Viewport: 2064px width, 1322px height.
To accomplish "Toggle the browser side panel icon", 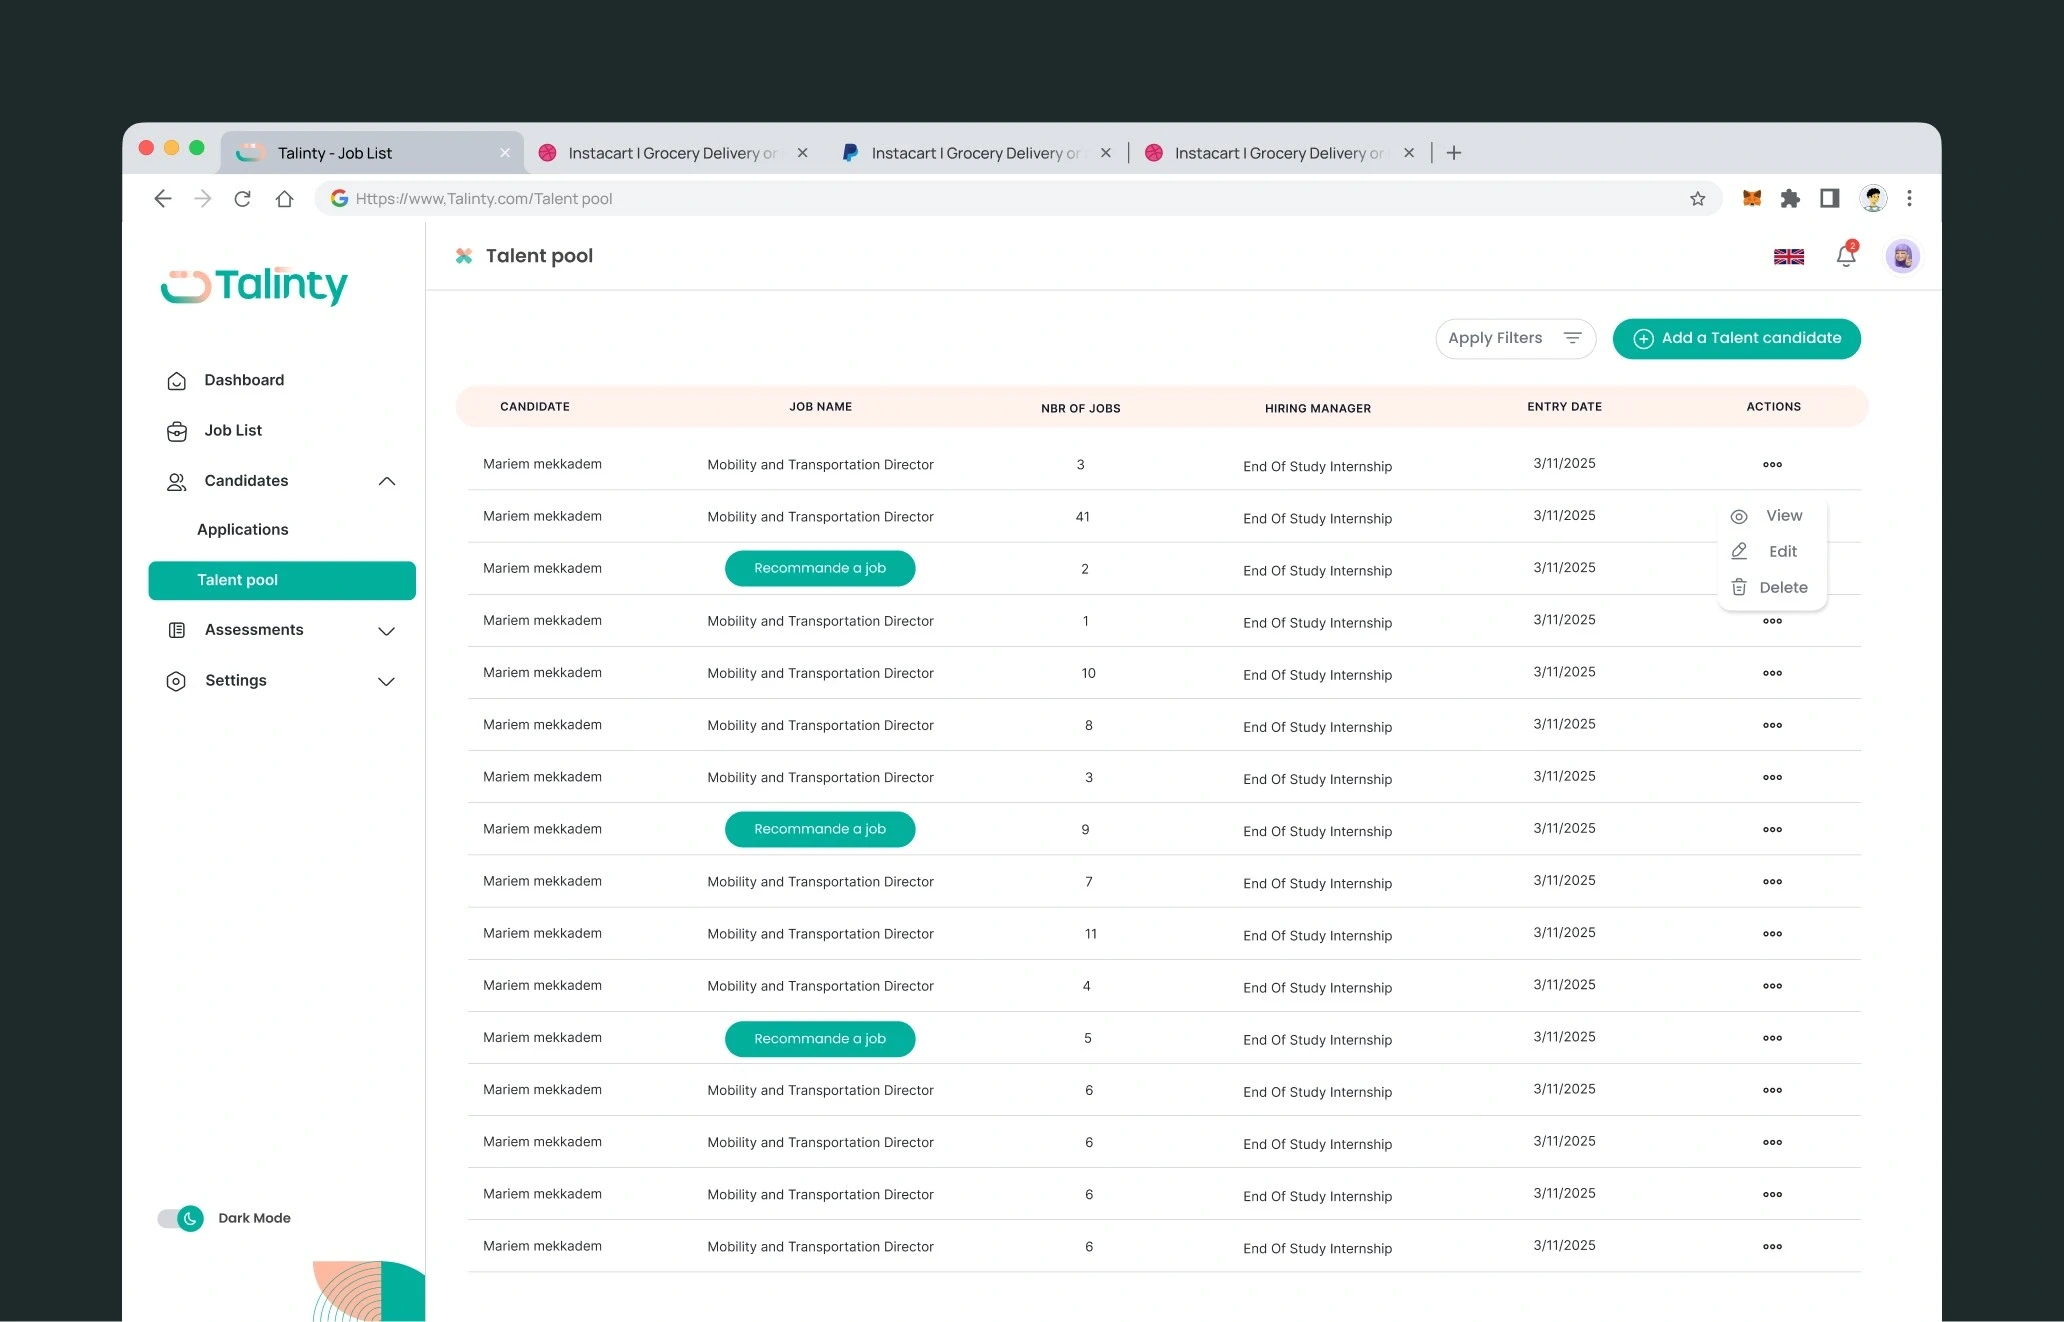I will point(1829,198).
